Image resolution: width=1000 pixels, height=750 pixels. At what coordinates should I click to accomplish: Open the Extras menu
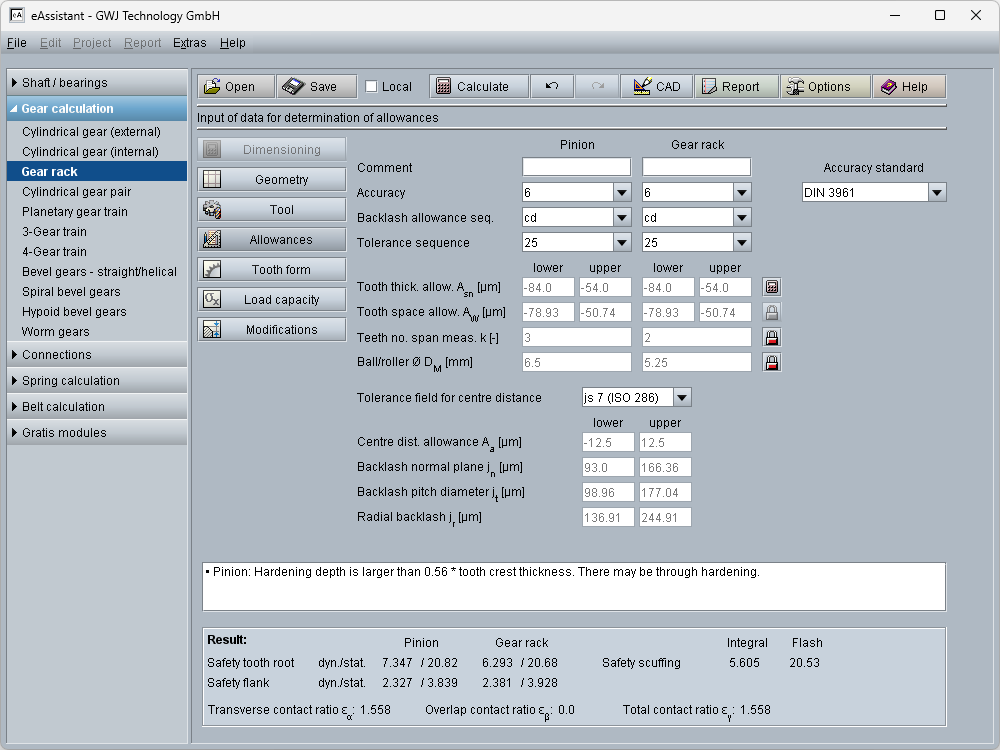[189, 43]
